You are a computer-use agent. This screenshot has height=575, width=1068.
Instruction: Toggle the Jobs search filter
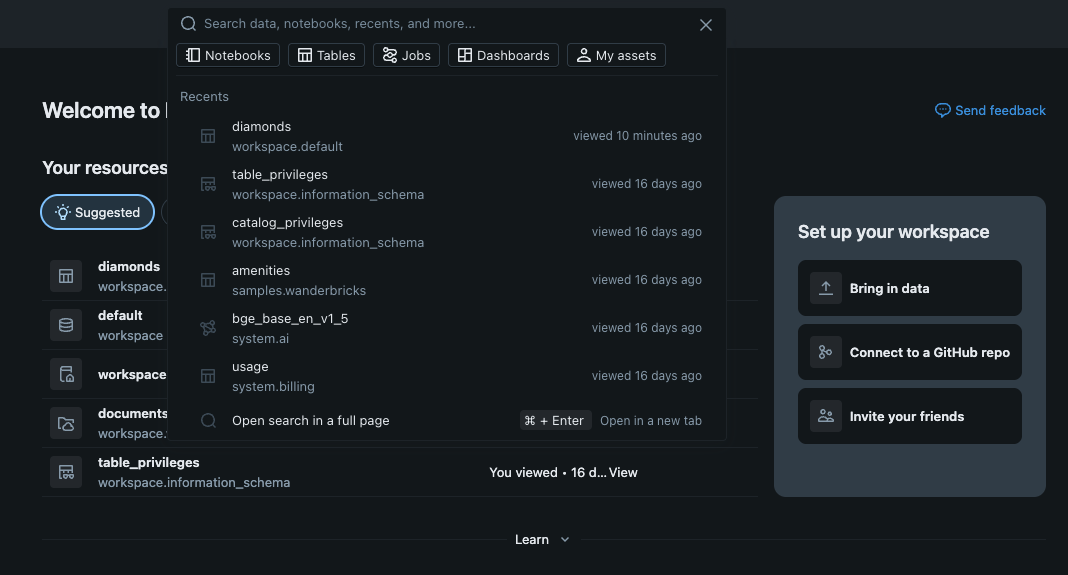406,55
